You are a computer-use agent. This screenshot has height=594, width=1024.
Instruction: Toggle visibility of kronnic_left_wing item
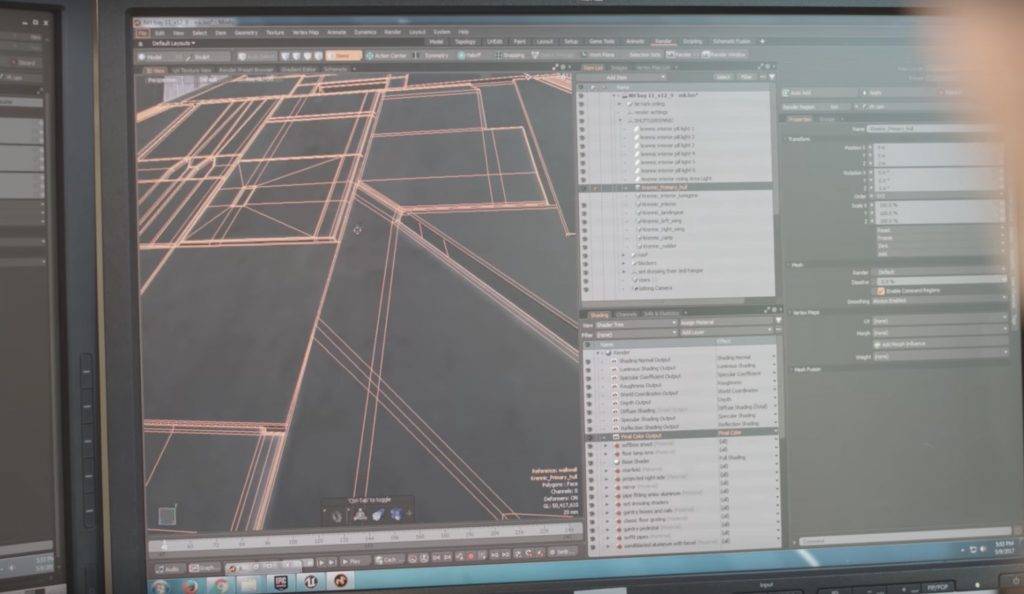583,221
